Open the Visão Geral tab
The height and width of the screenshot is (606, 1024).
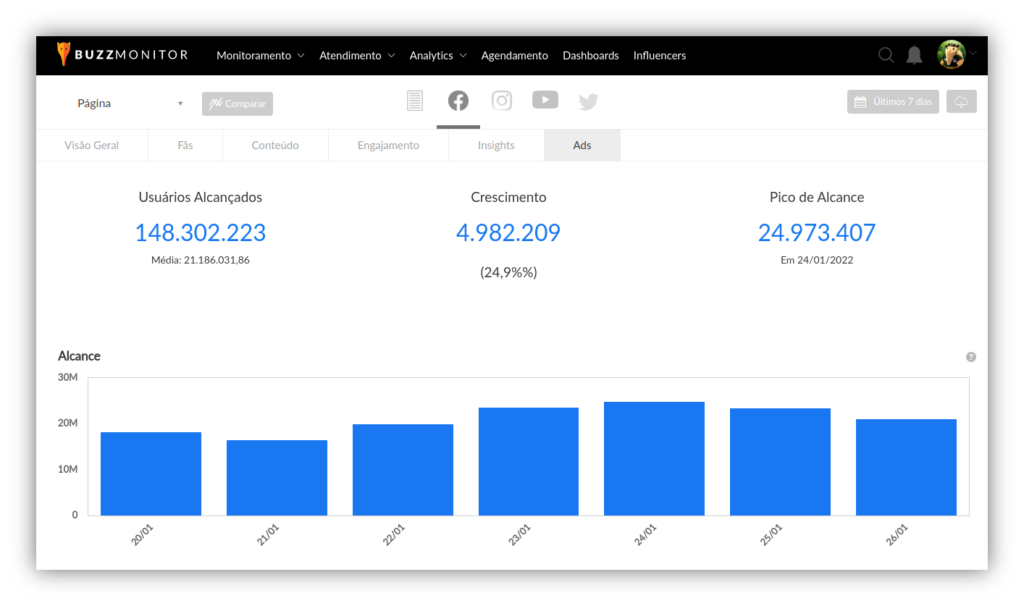[x=92, y=145]
